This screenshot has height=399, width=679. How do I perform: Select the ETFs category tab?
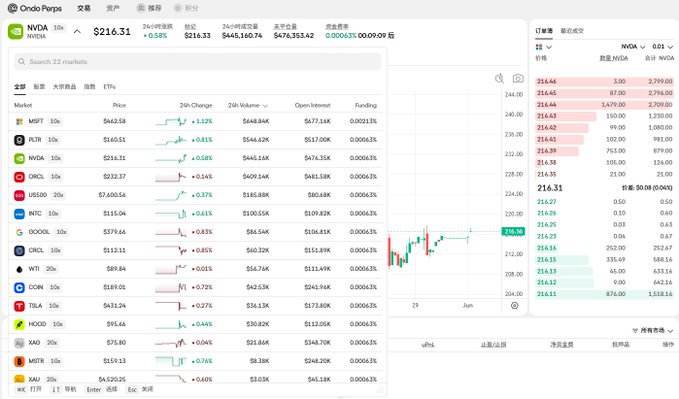(x=110, y=87)
